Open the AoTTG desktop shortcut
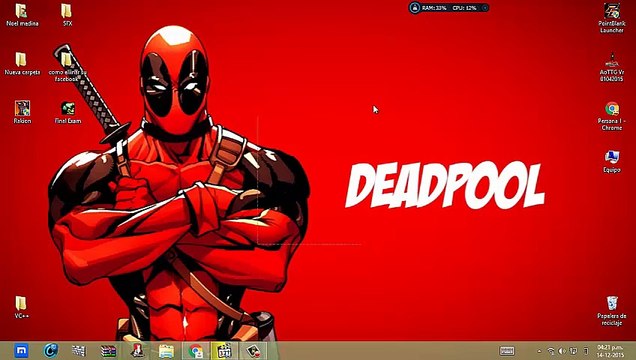This screenshot has height=360, width=636. 612,67
